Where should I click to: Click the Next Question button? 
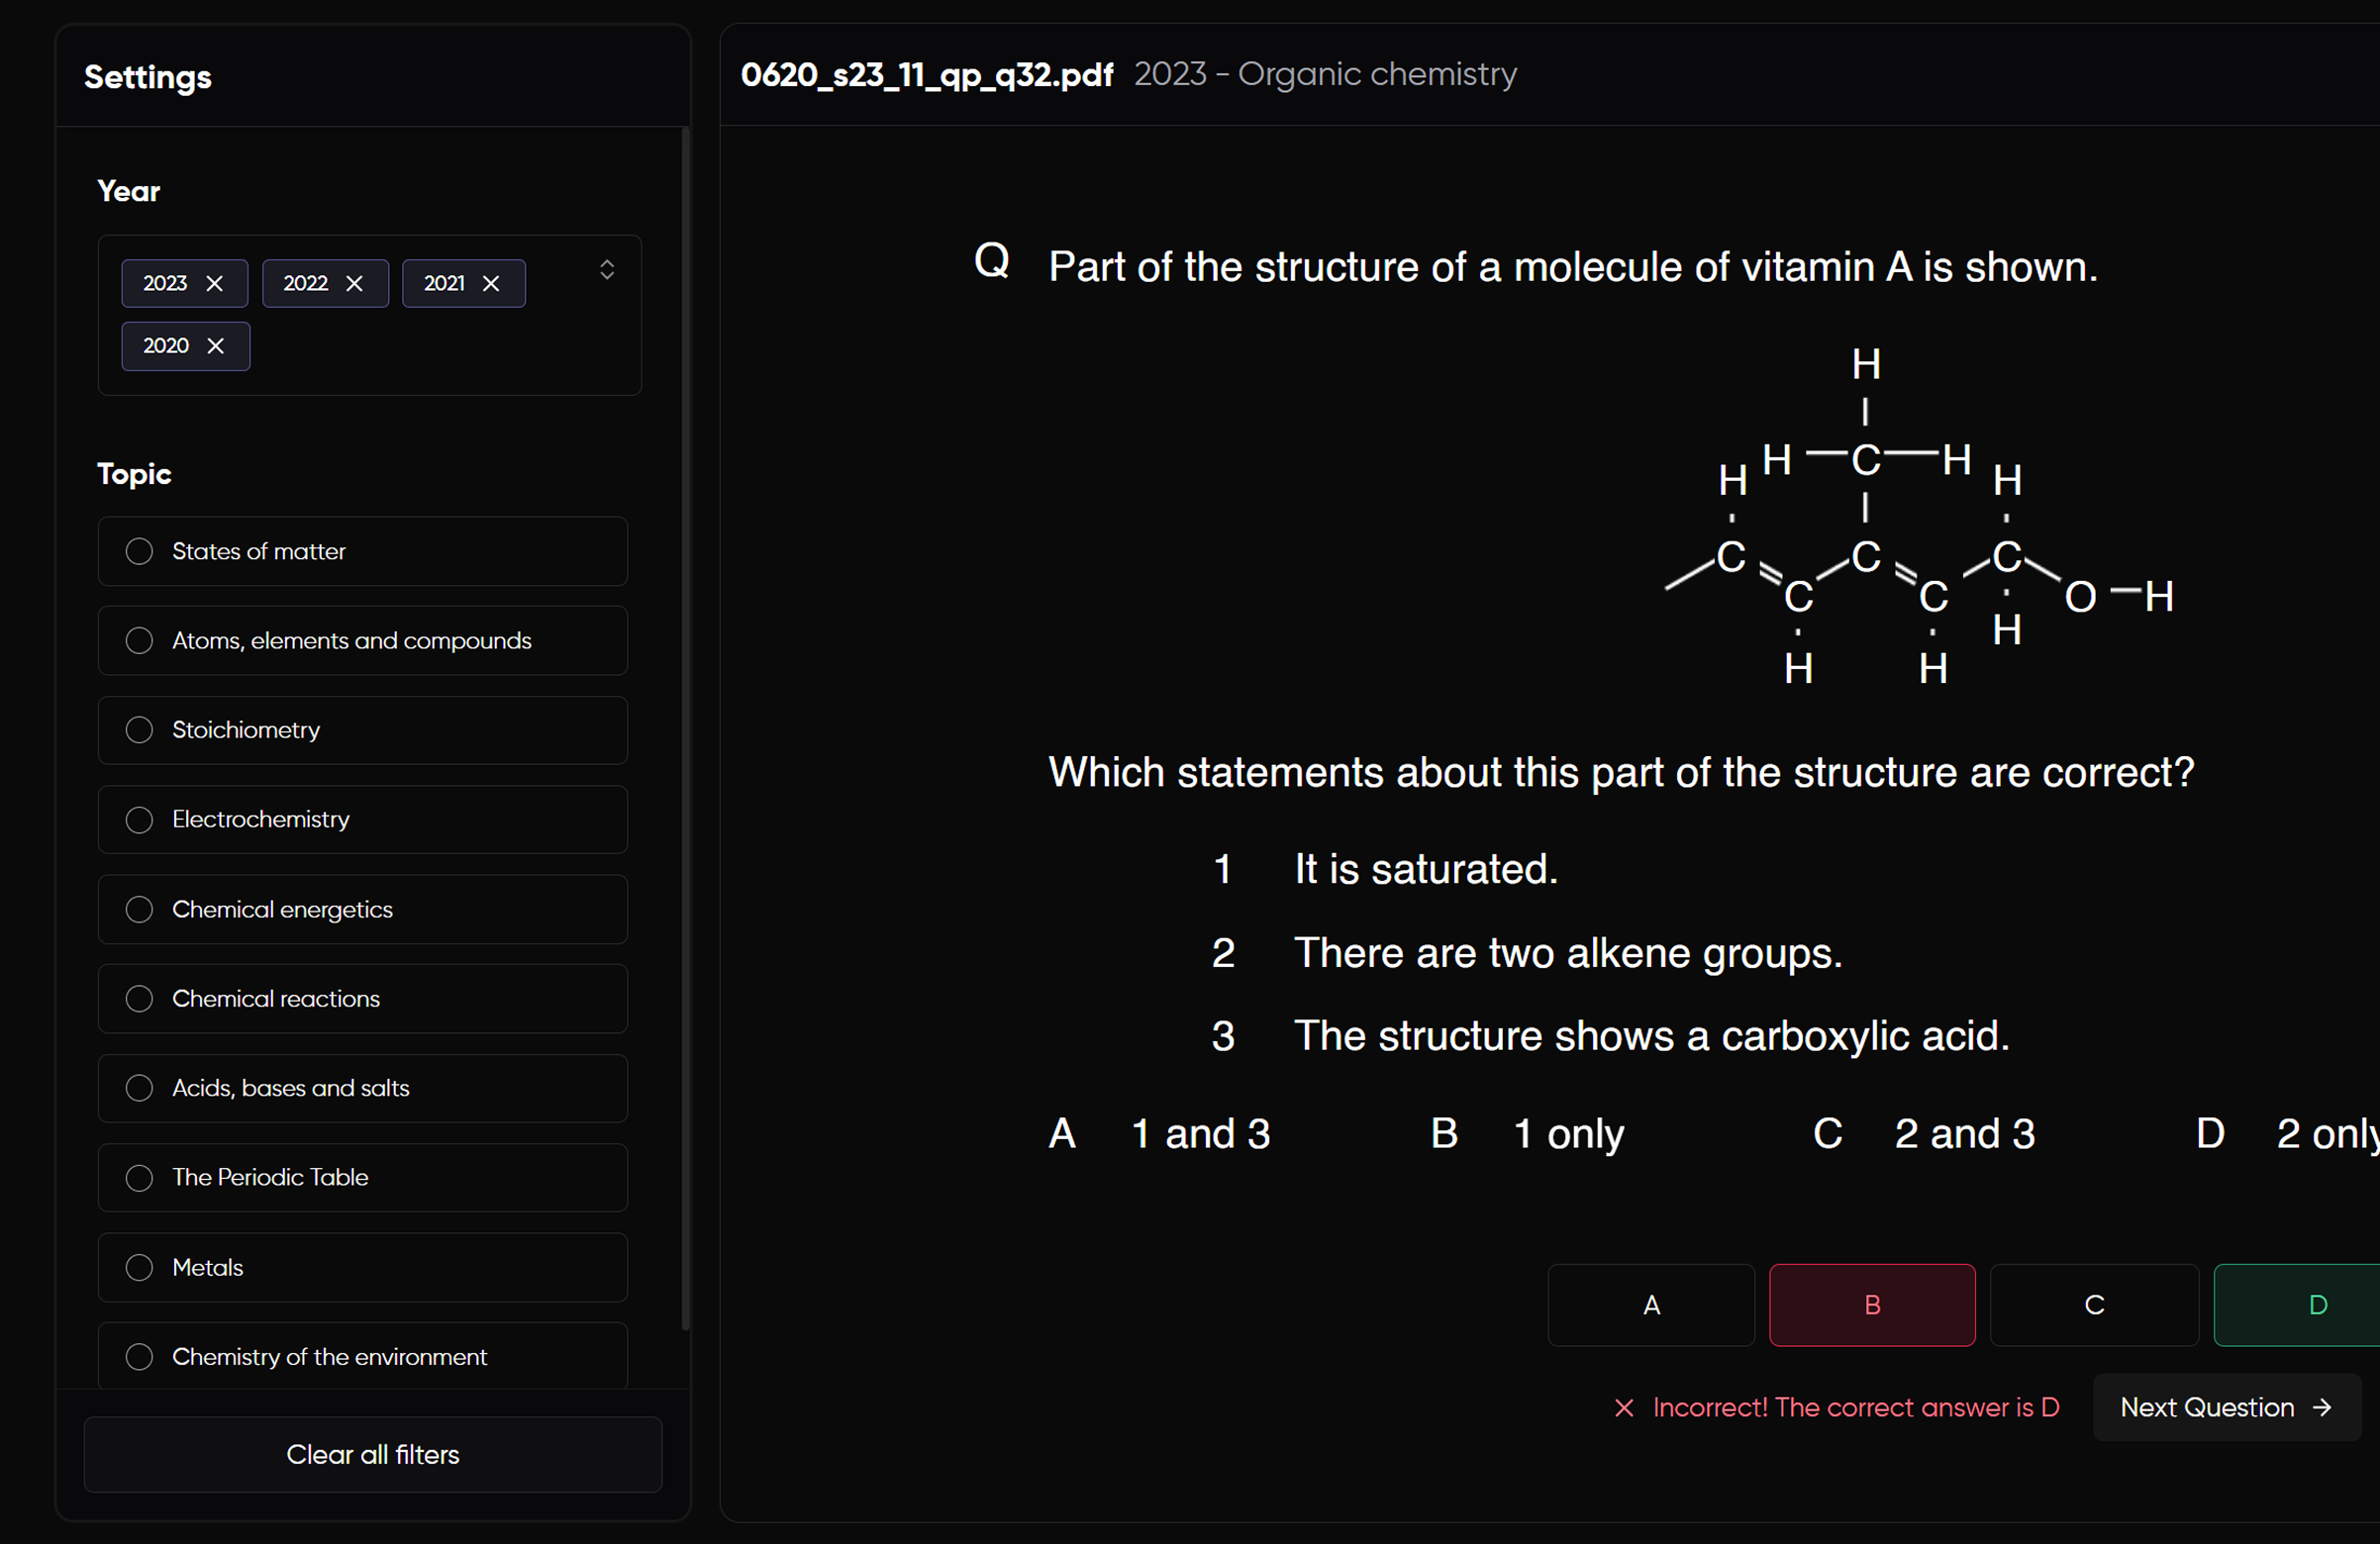tap(2225, 1407)
